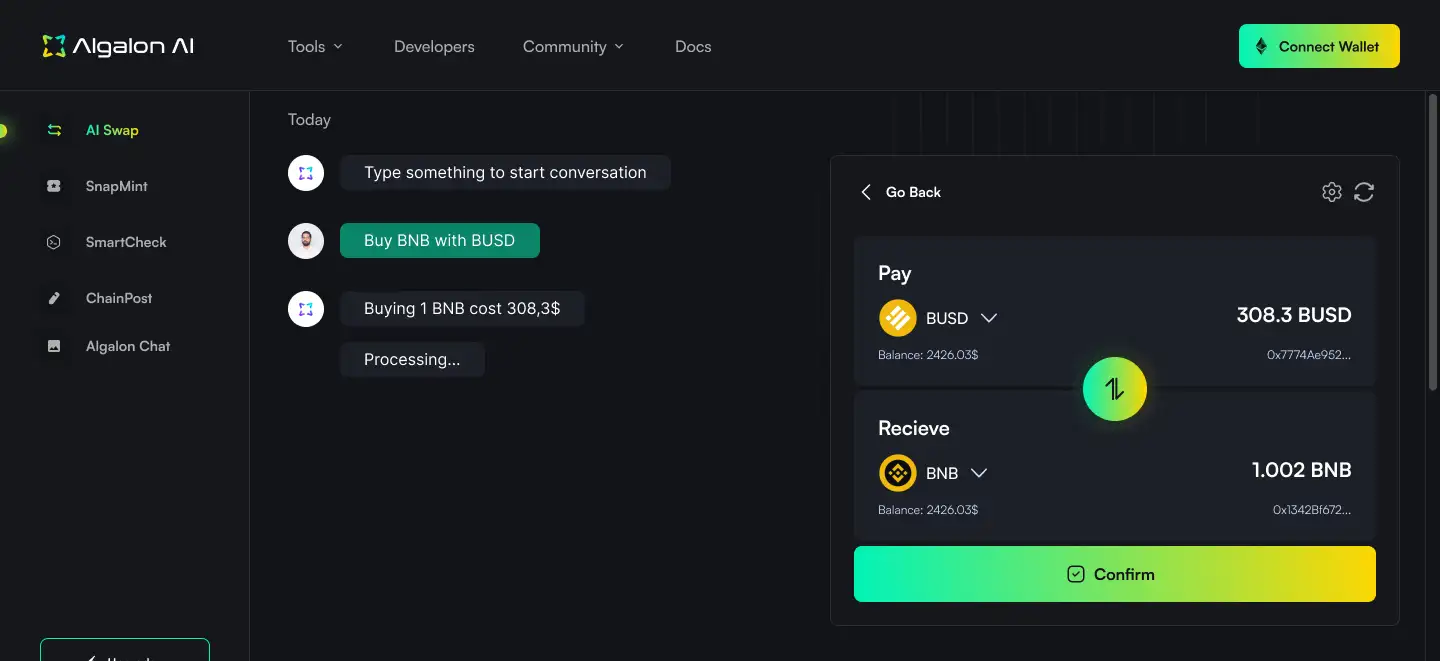Click the refresh rates icon
Viewport: 1440px width, 661px height.
coord(1364,192)
